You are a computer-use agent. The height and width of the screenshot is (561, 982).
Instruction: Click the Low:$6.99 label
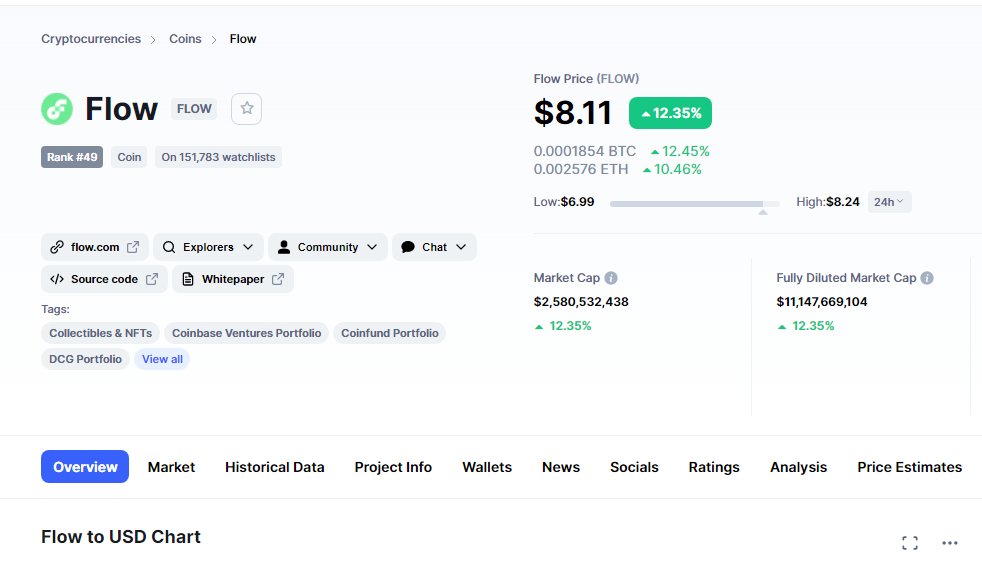tap(564, 202)
